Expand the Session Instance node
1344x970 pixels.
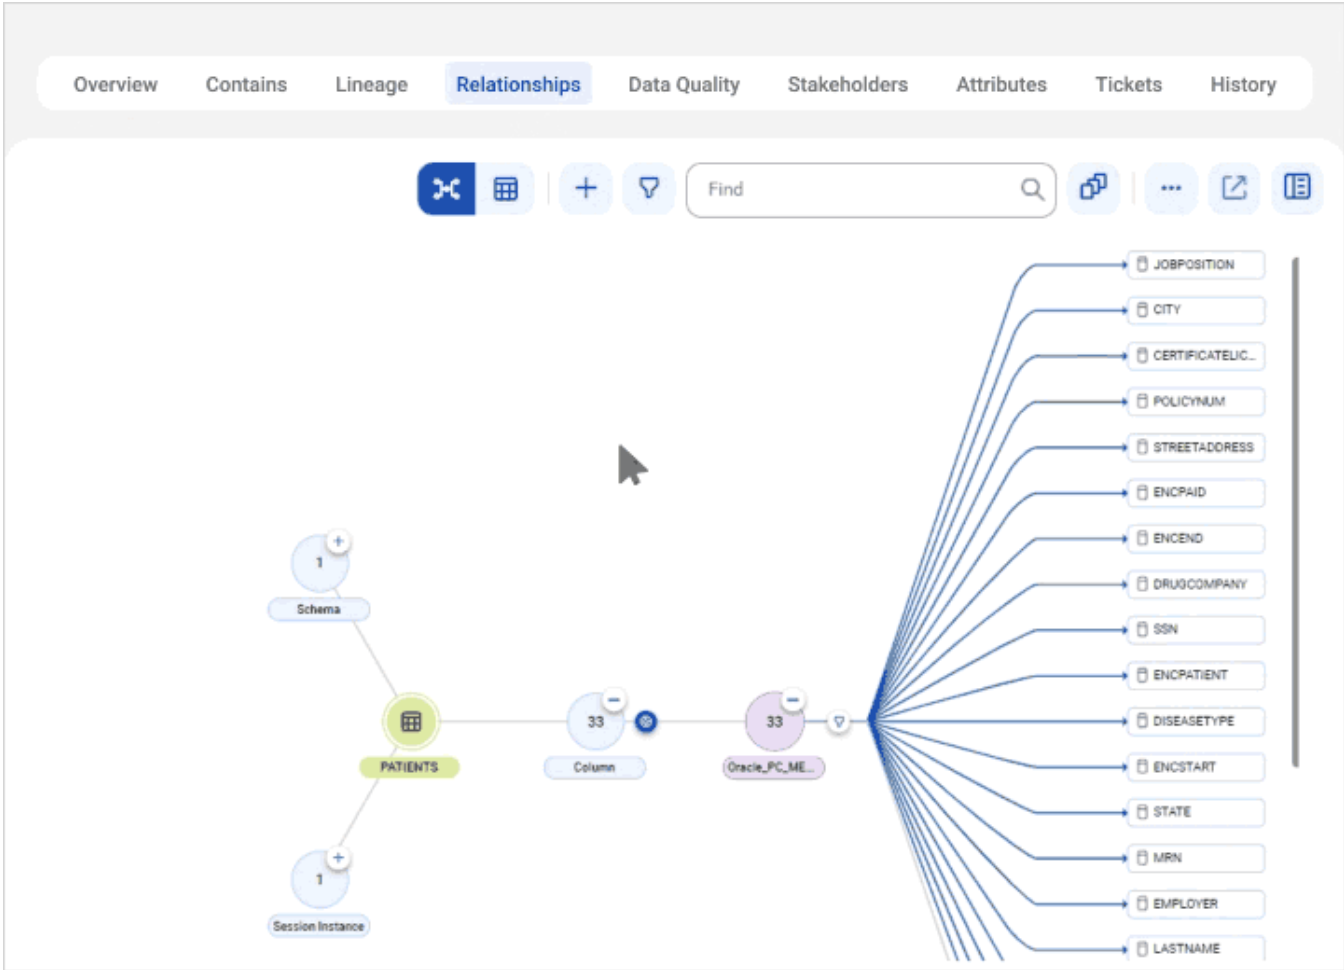[338, 858]
